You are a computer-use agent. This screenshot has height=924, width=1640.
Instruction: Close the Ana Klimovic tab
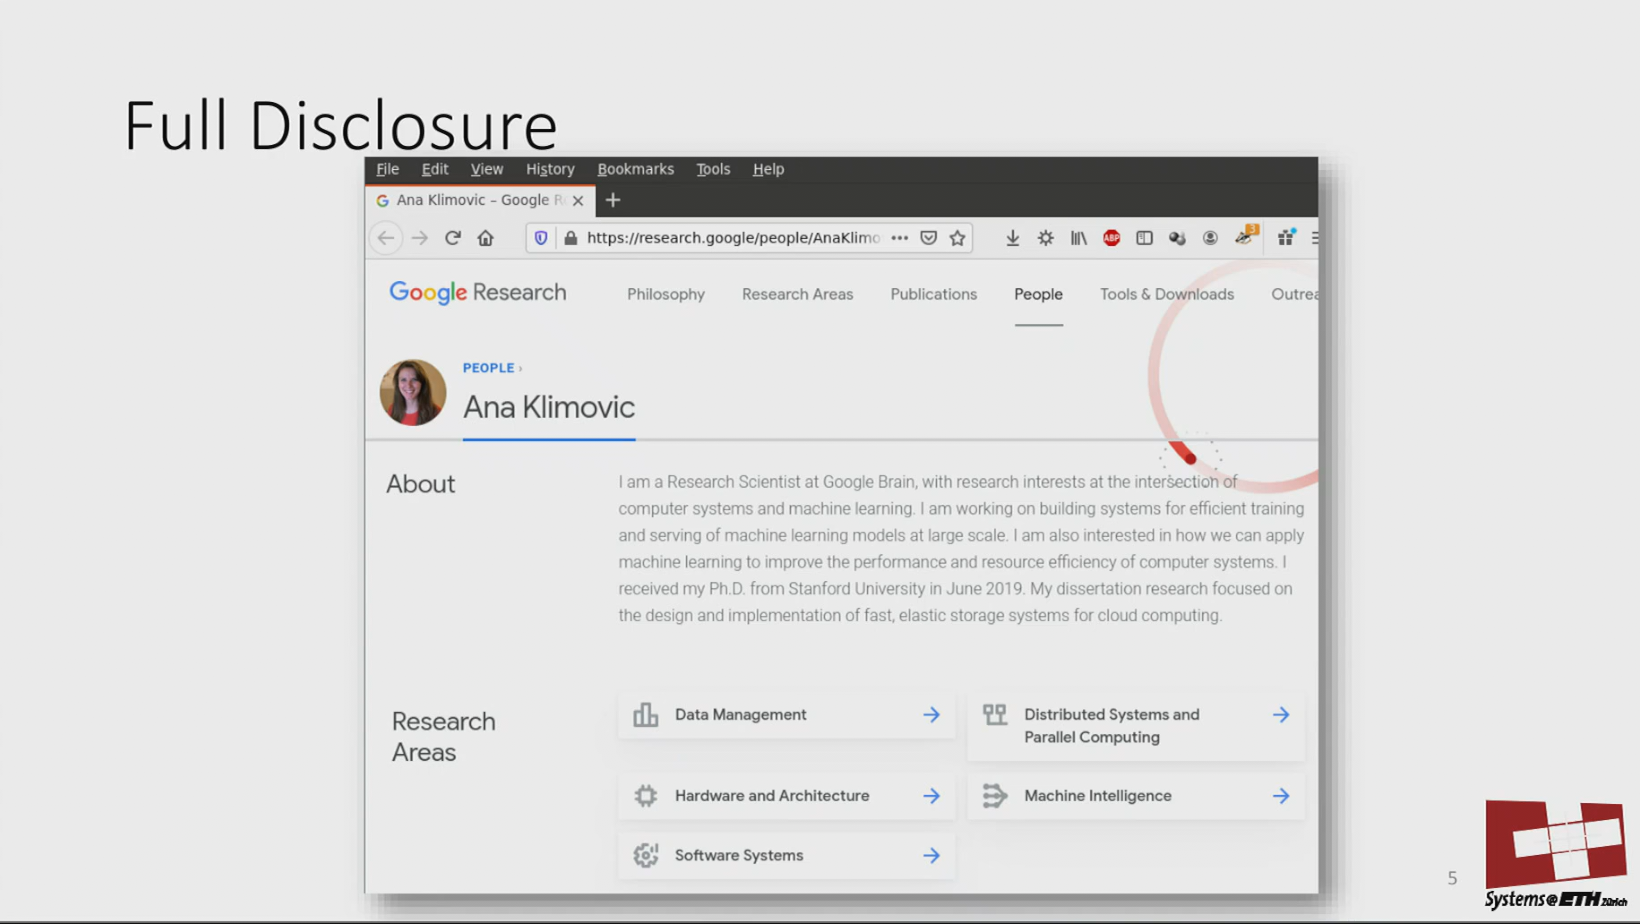[578, 201]
